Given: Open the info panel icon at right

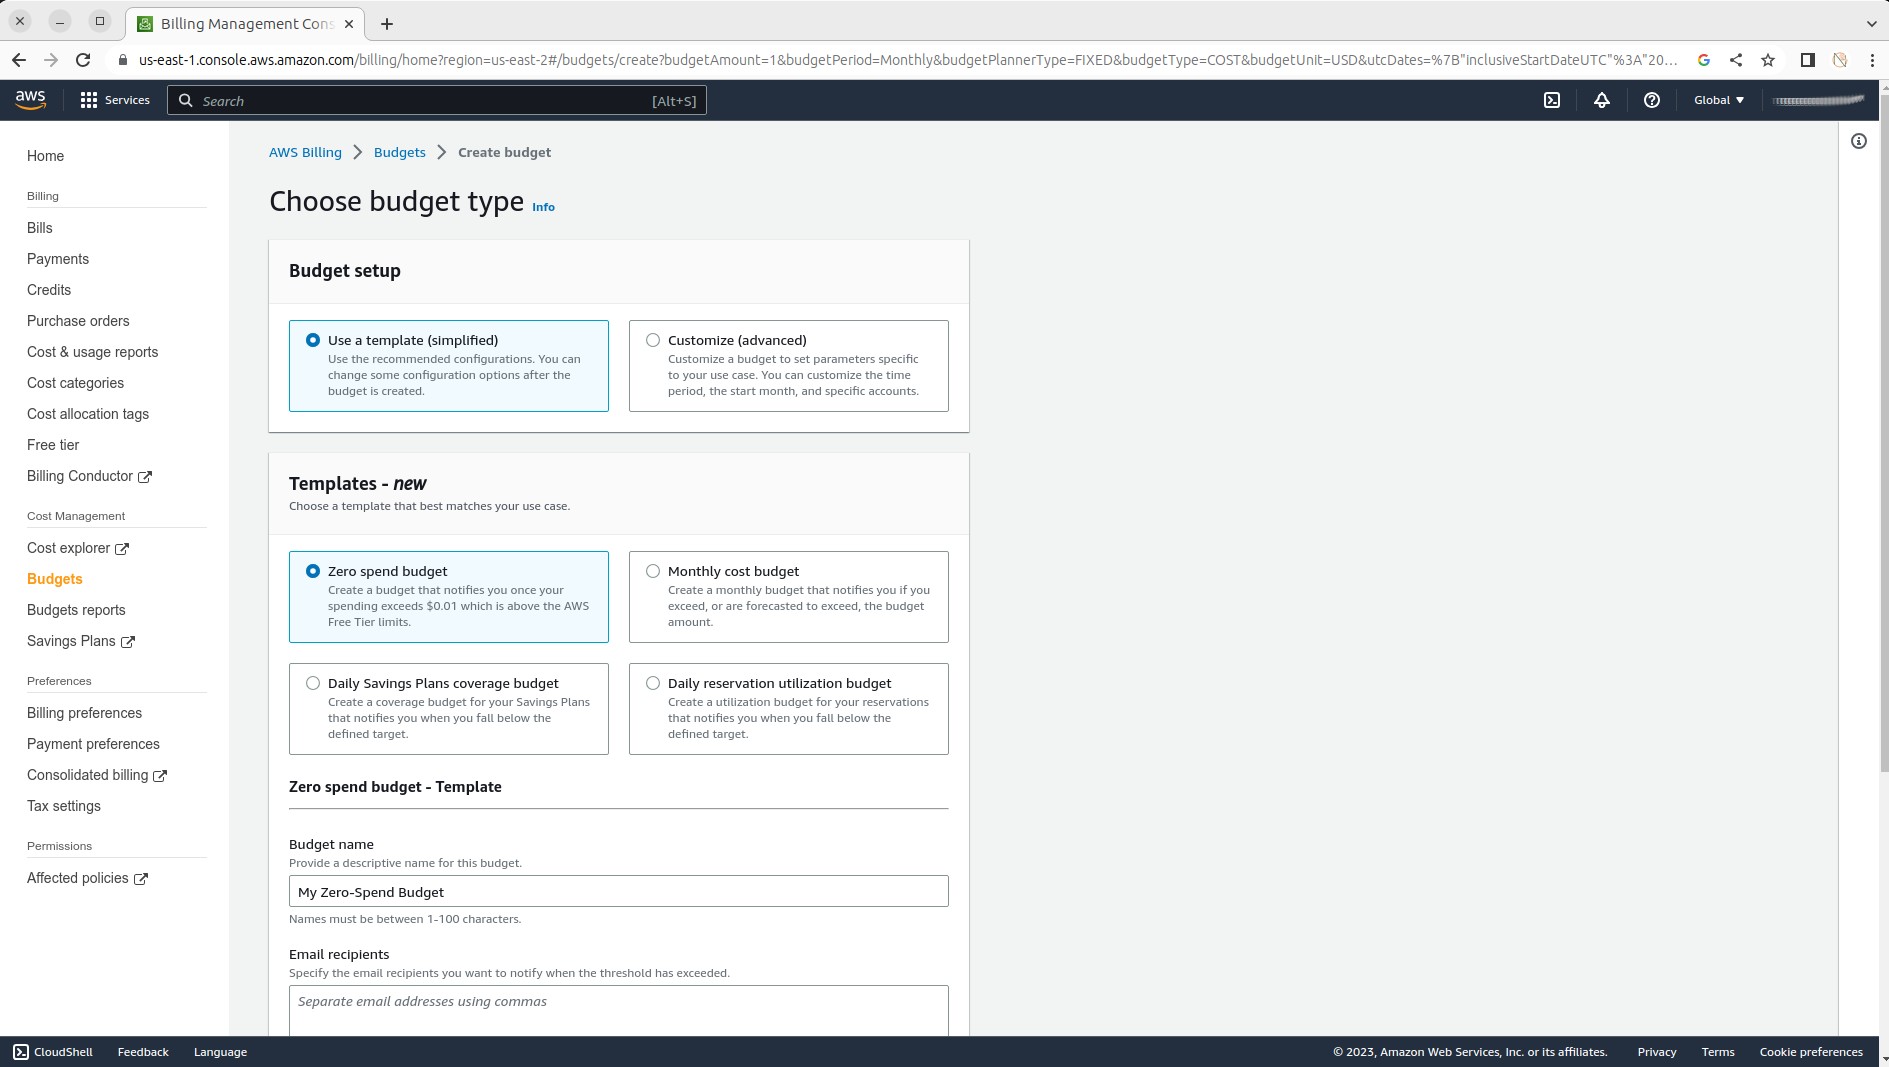Looking at the screenshot, I should (x=1859, y=141).
